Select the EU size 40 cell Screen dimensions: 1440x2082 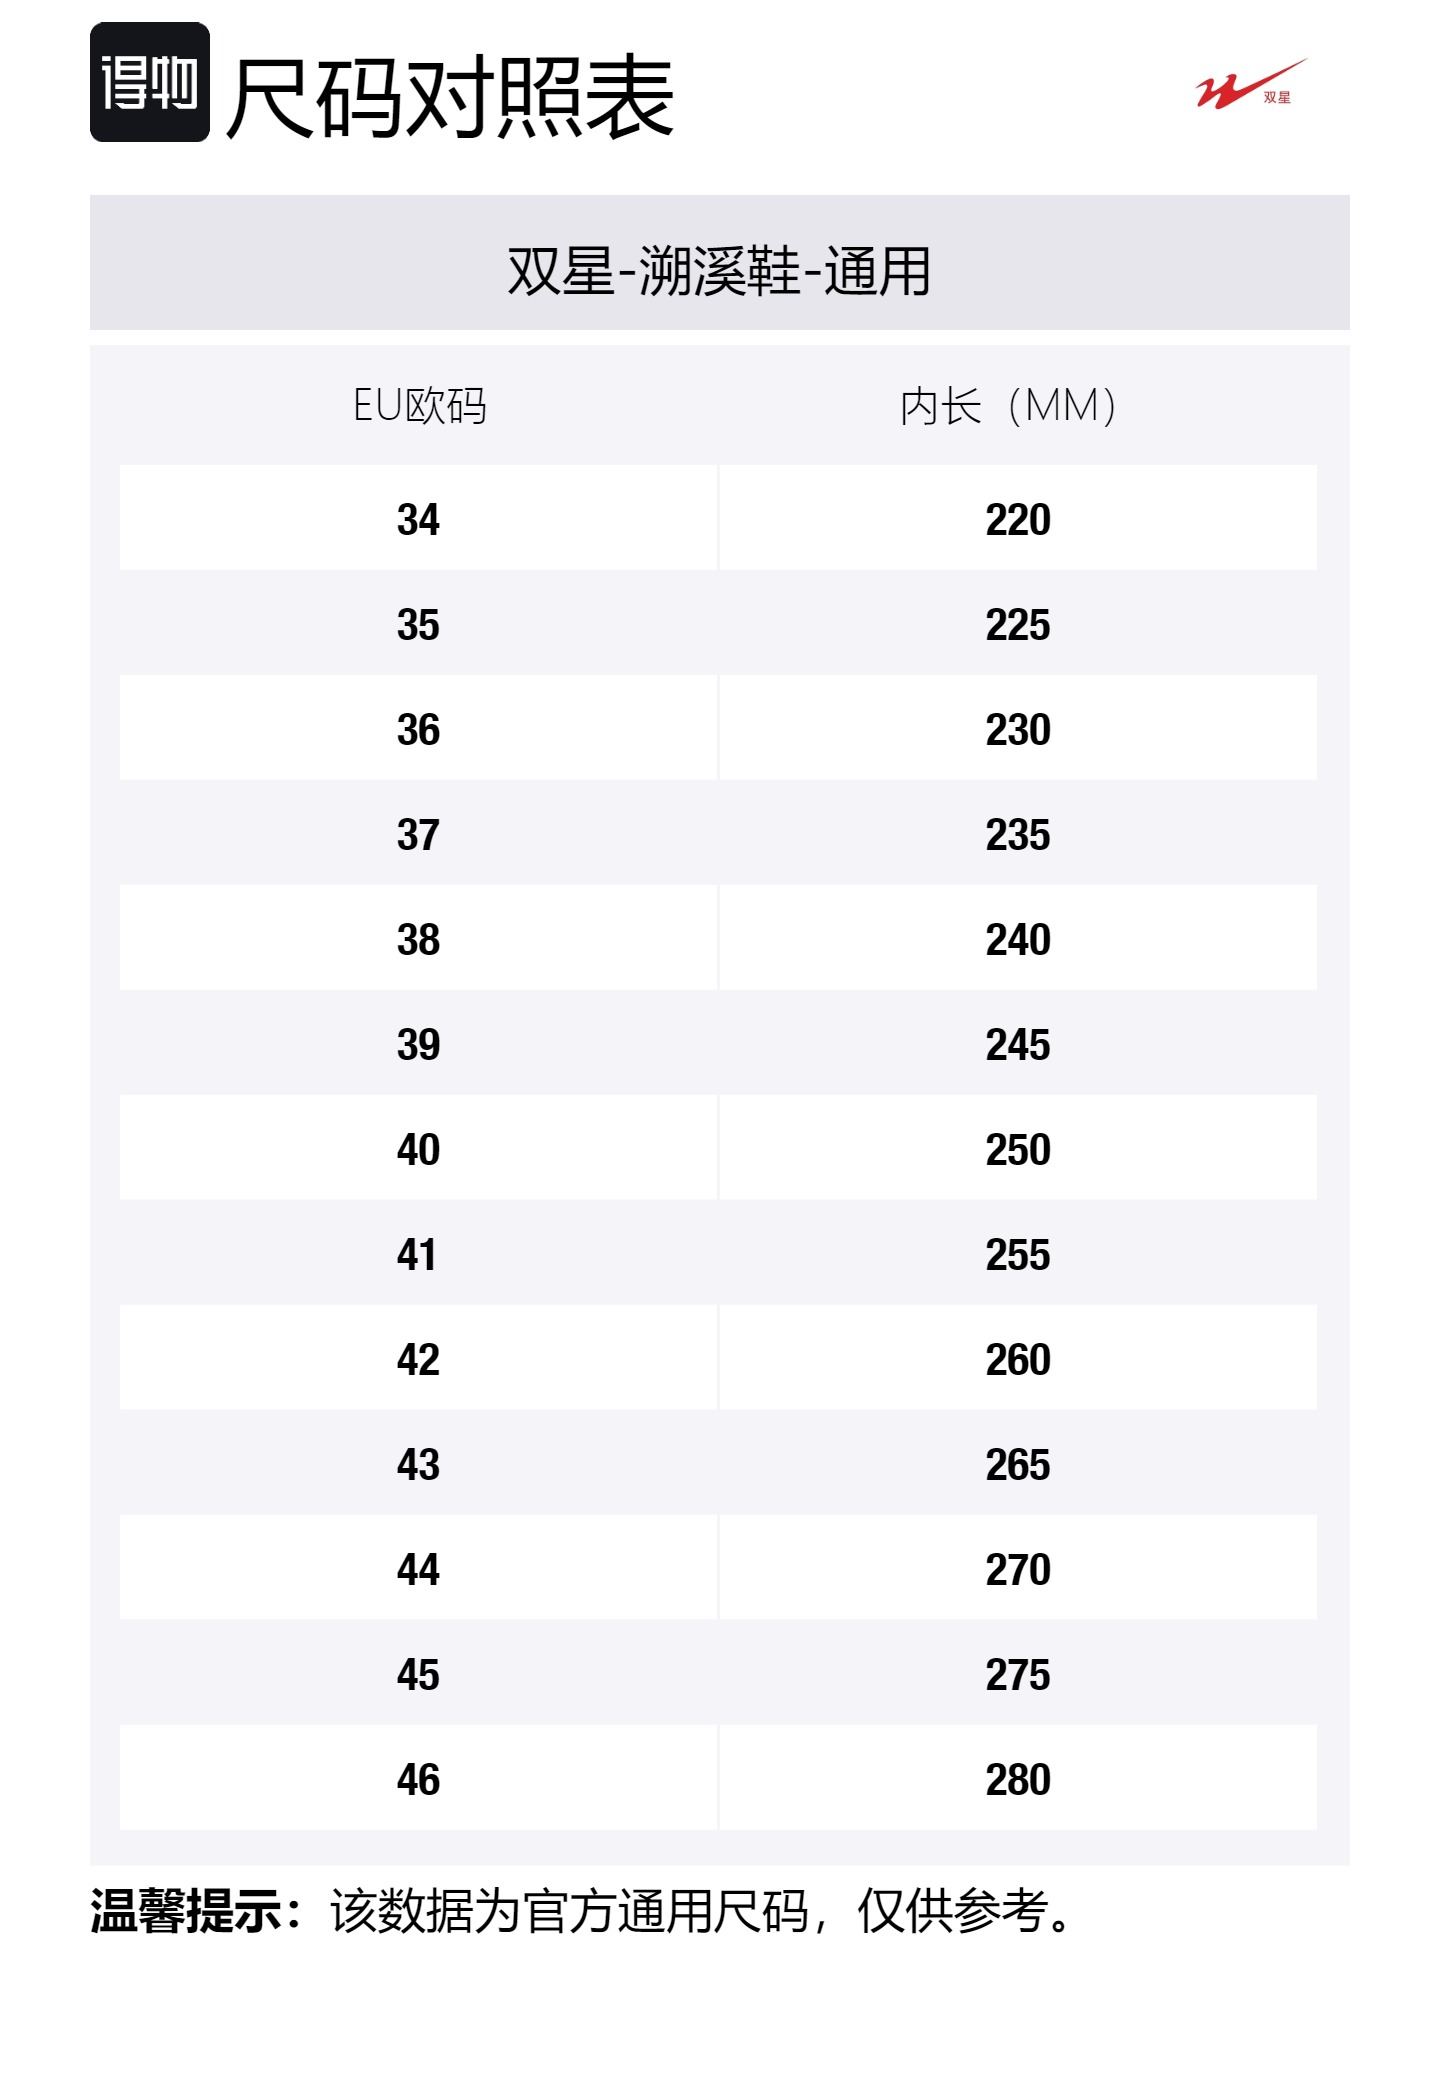(418, 1149)
